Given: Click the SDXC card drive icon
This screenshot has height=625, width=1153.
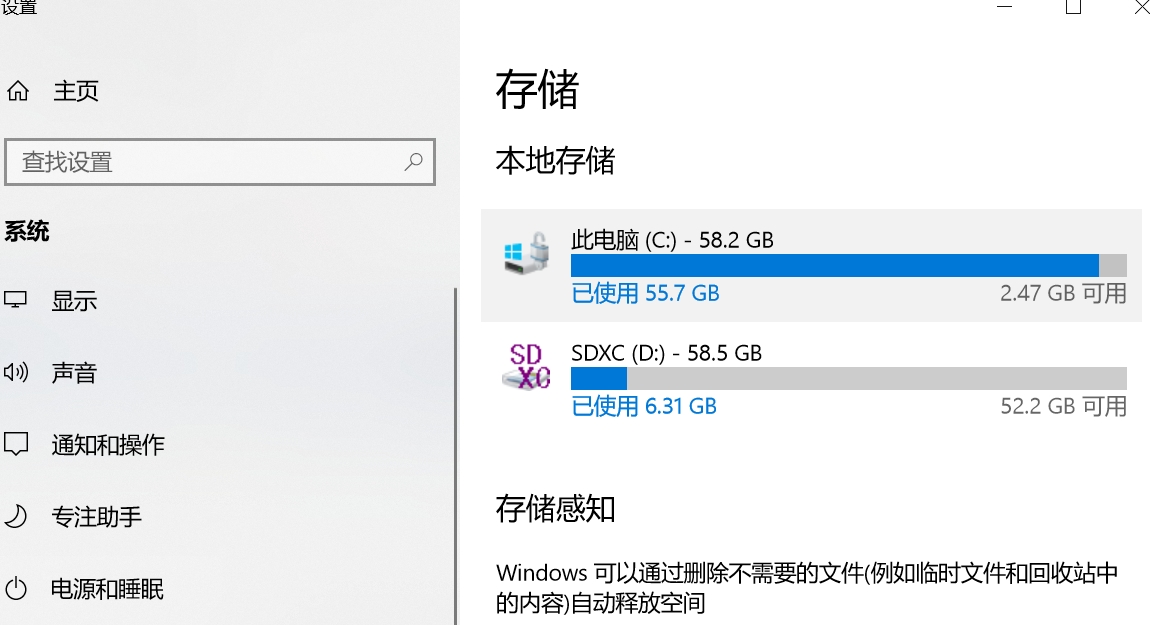Looking at the screenshot, I should pyautogui.click(x=526, y=367).
